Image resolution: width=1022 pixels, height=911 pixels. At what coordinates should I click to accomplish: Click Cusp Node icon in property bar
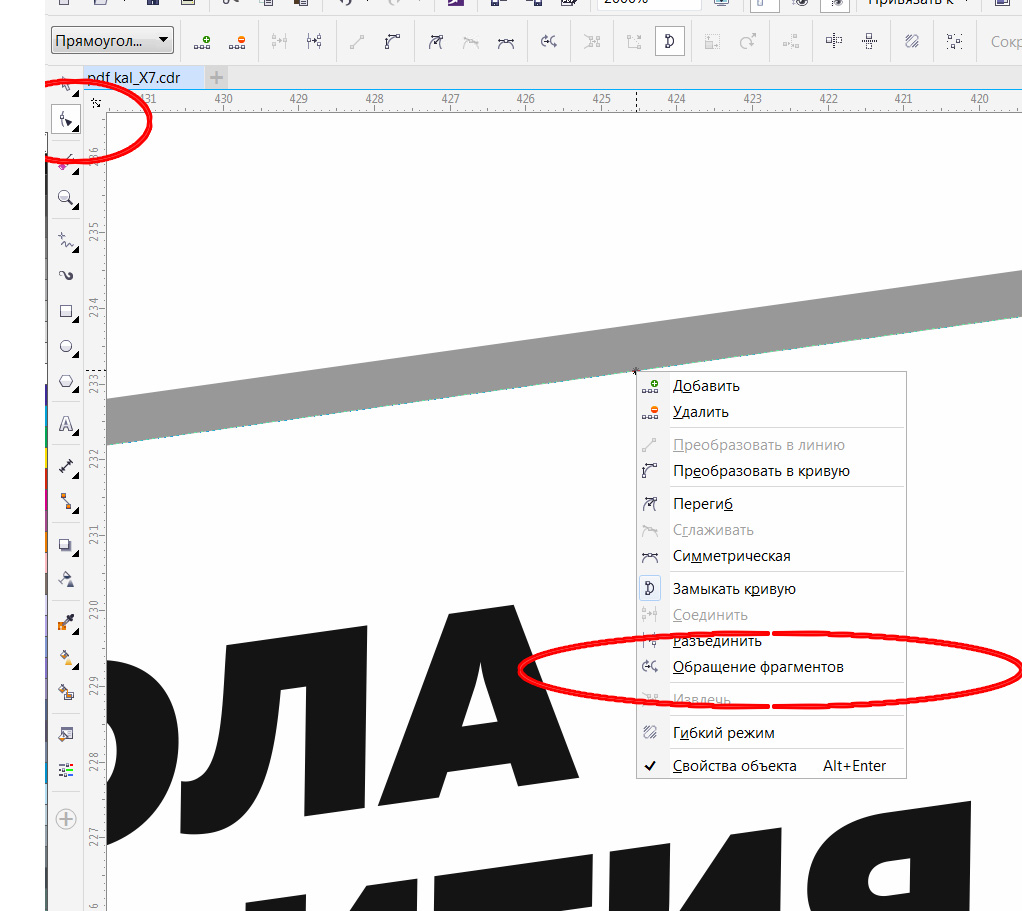(x=435, y=42)
